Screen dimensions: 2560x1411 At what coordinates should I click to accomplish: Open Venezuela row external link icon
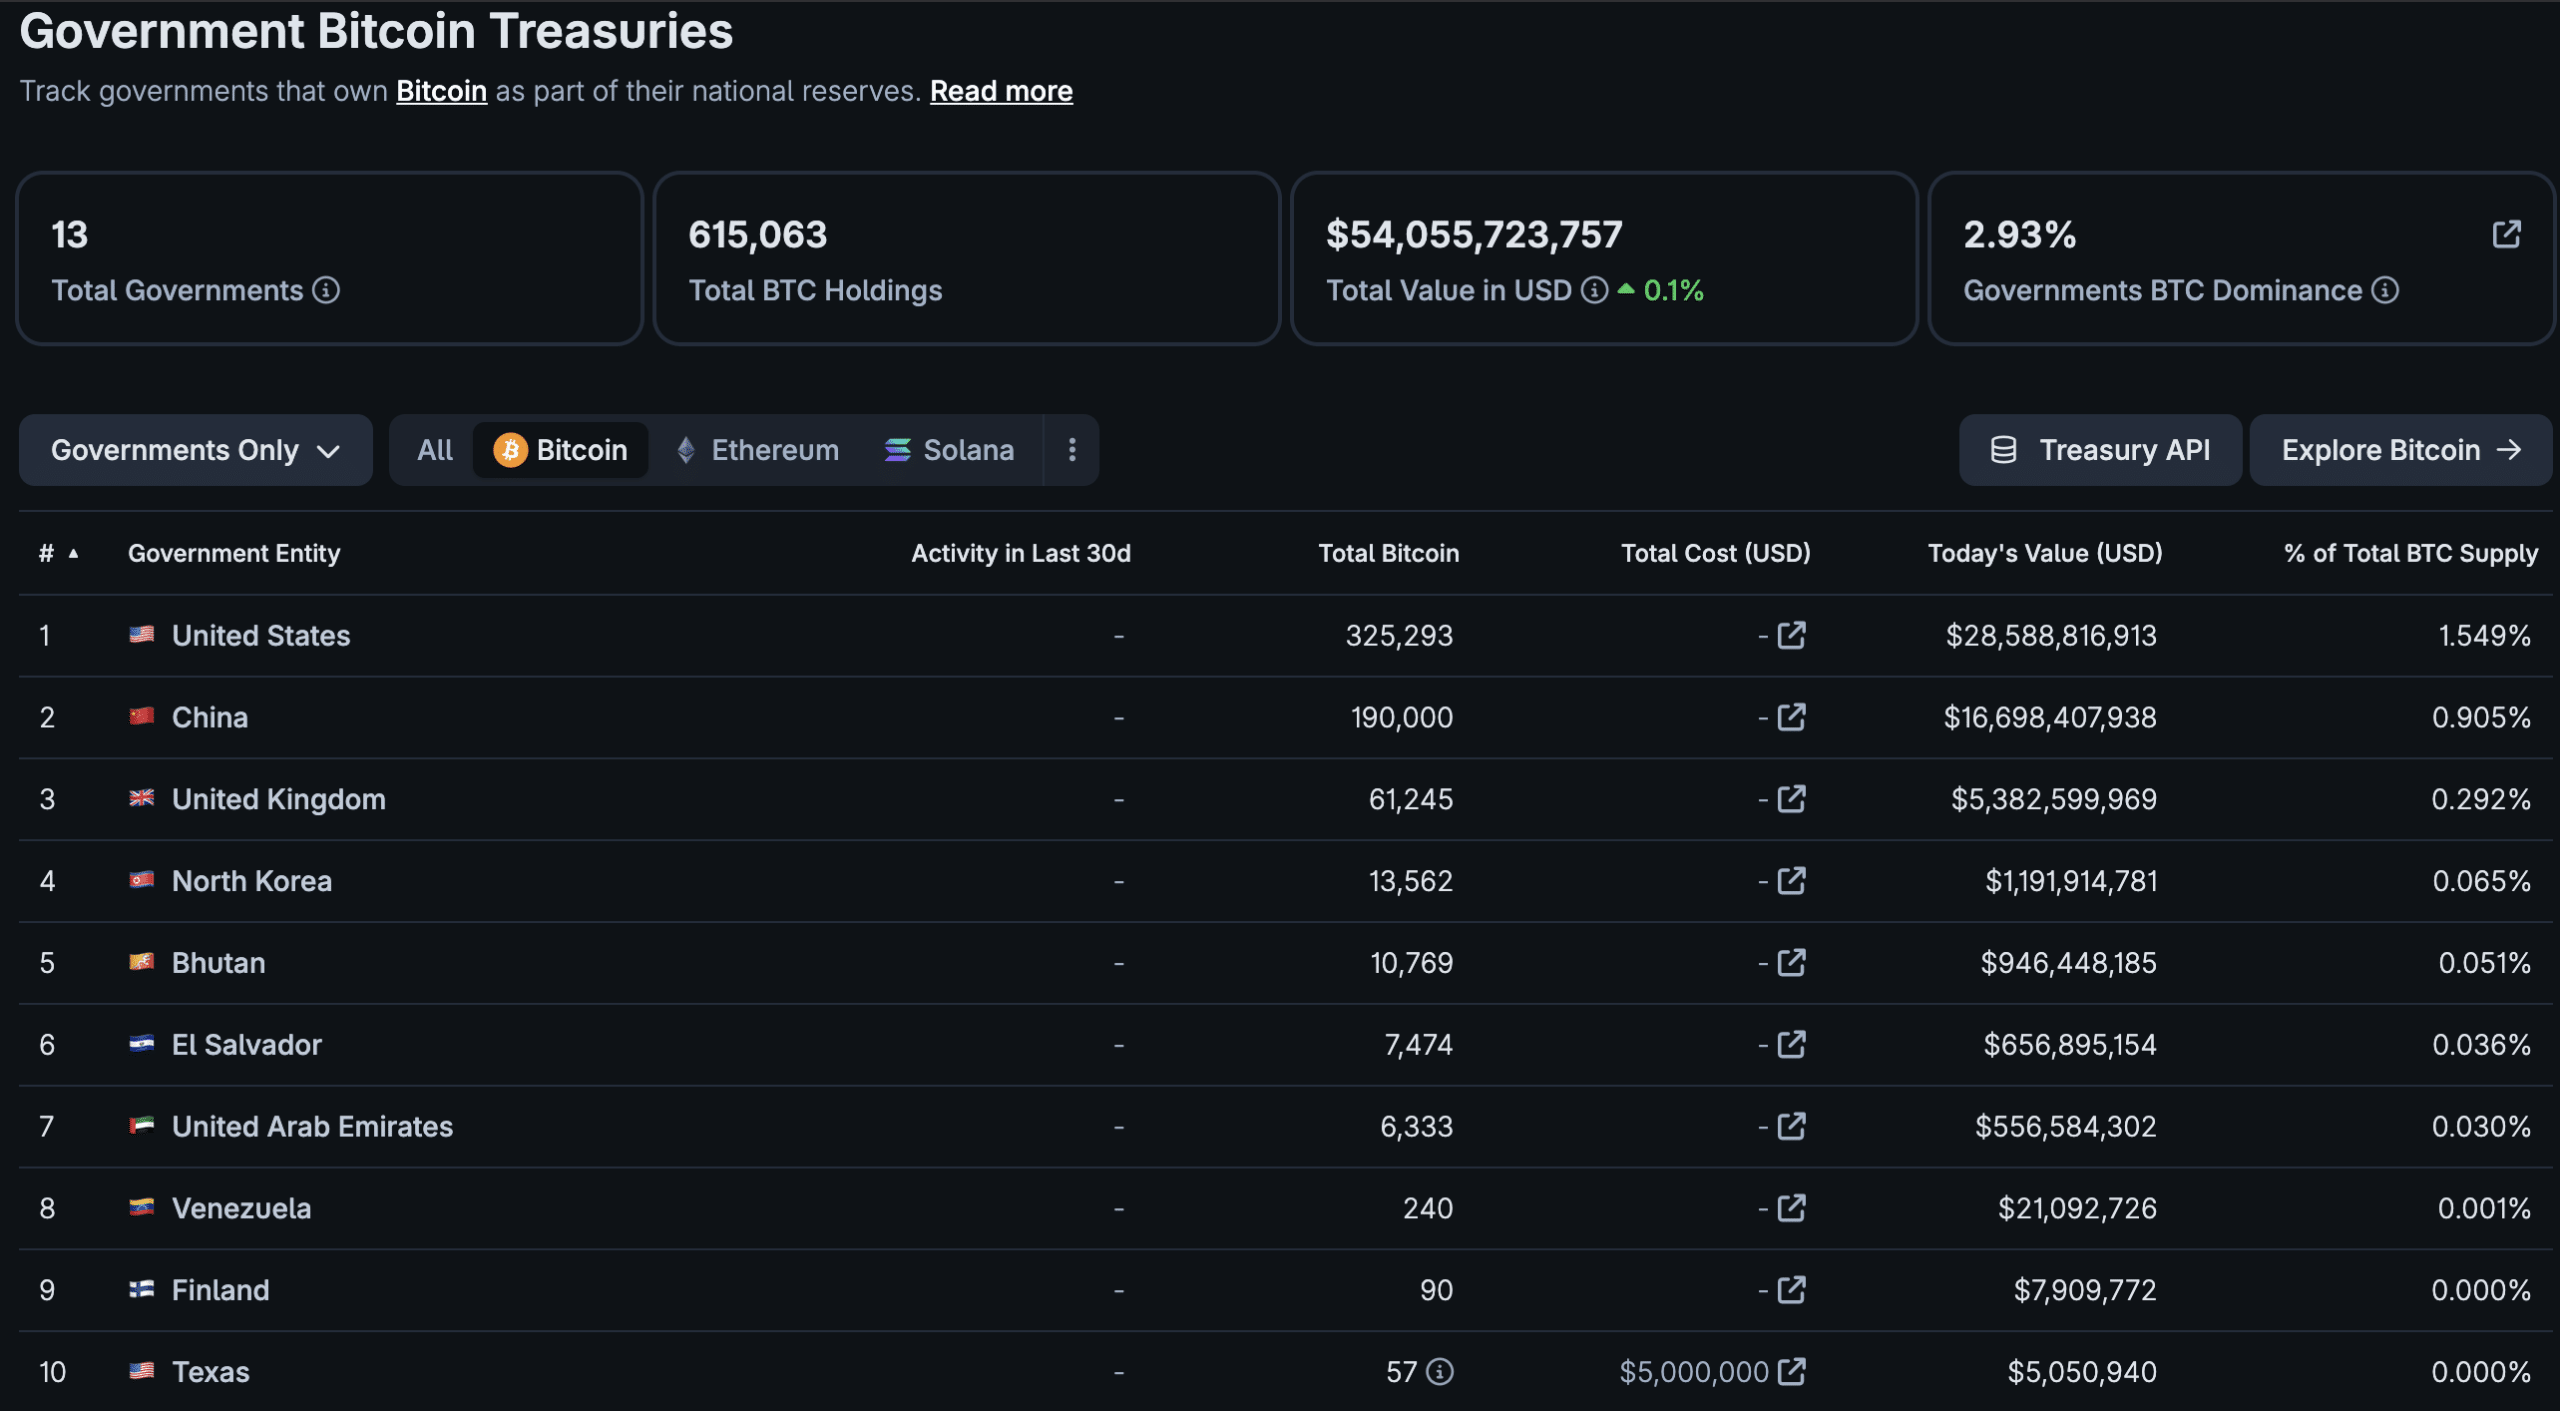1791,1208
